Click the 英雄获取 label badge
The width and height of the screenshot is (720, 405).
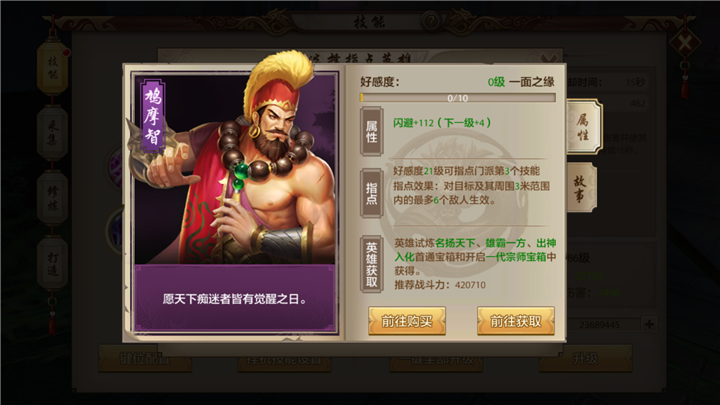[371, 265]
